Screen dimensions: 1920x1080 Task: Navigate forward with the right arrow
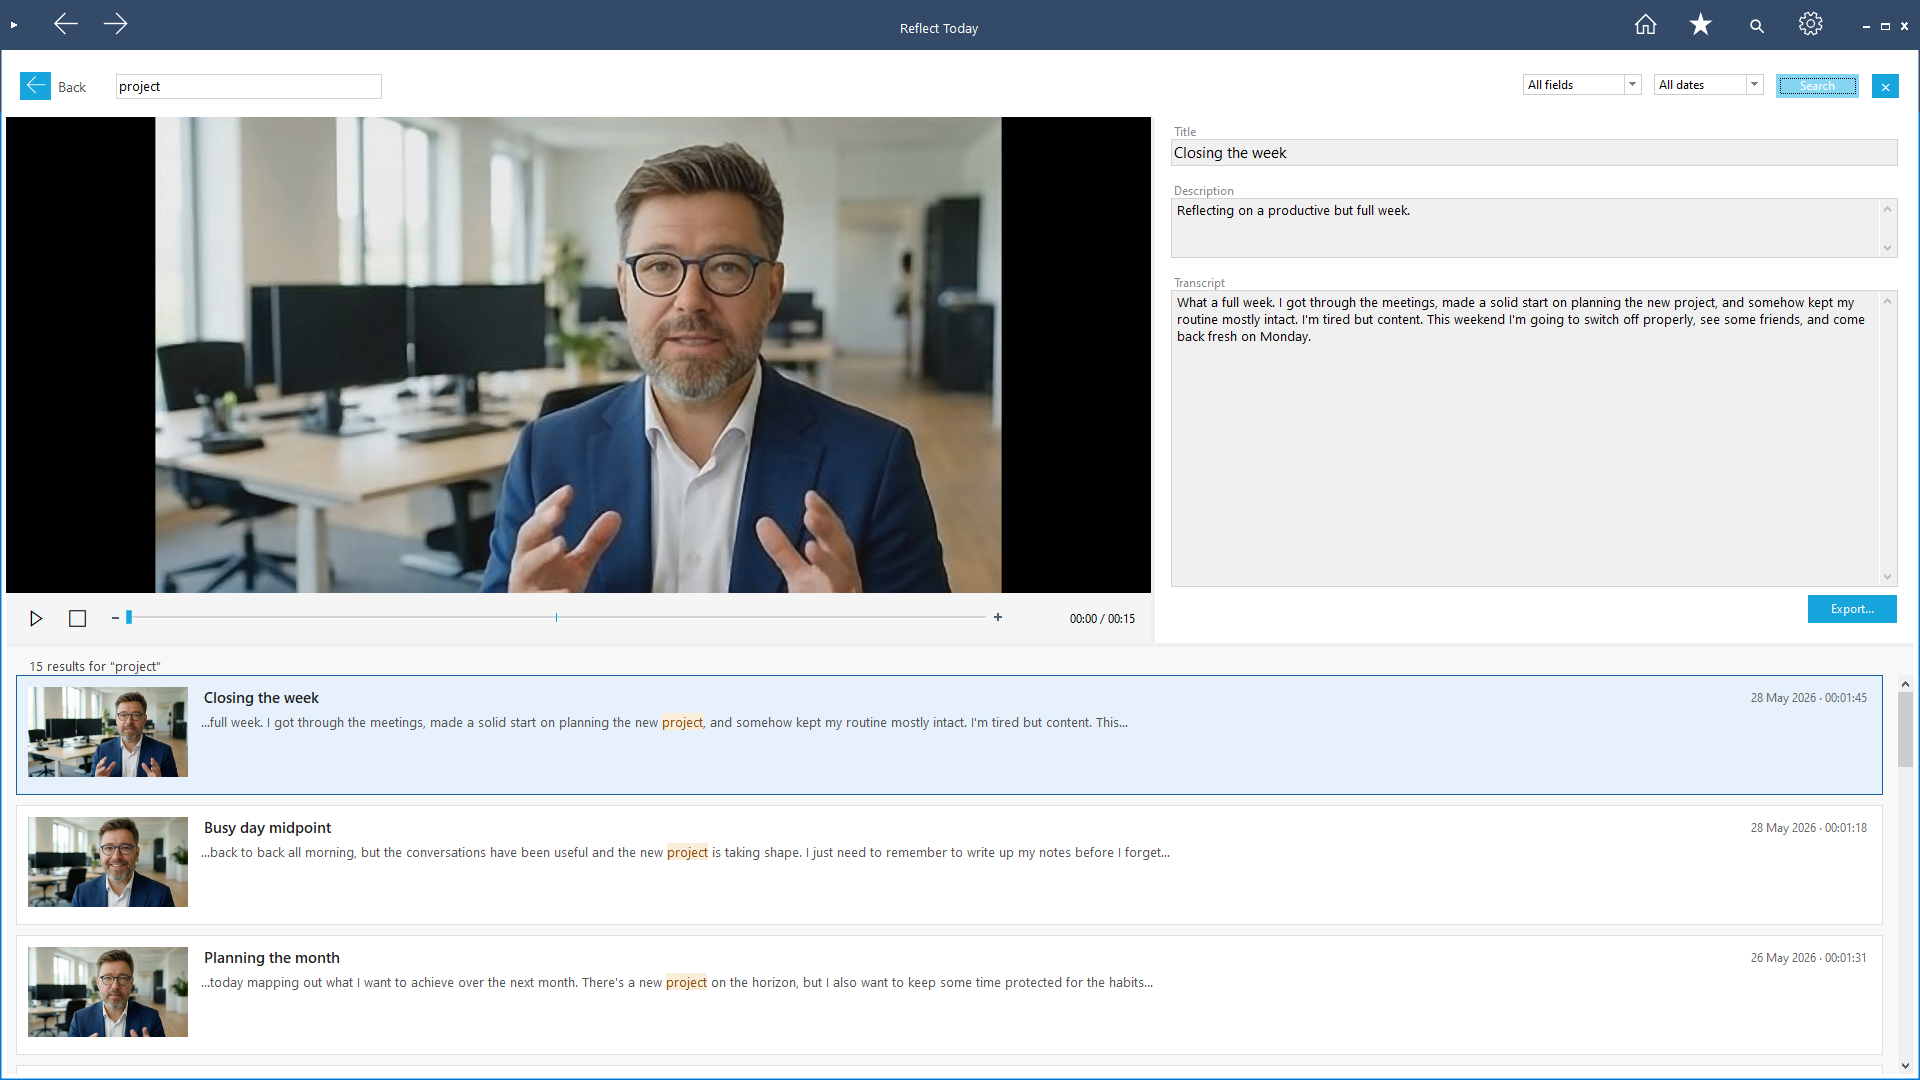click(115, 24)
